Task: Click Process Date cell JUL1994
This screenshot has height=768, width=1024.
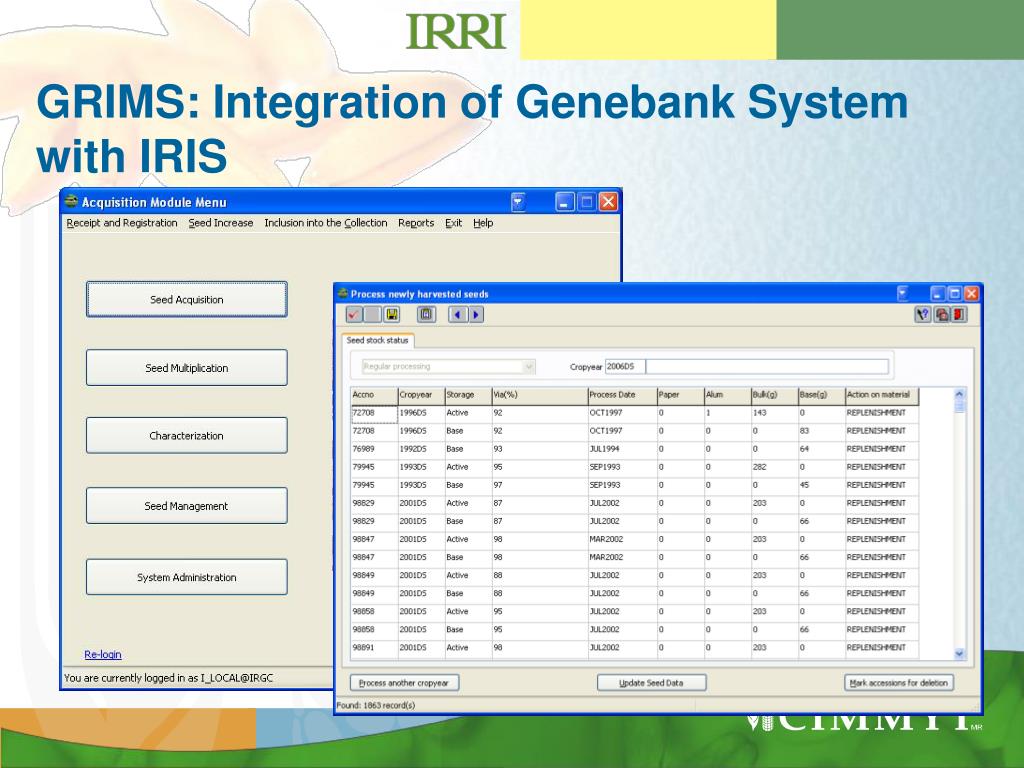Action: click(622, 449)
